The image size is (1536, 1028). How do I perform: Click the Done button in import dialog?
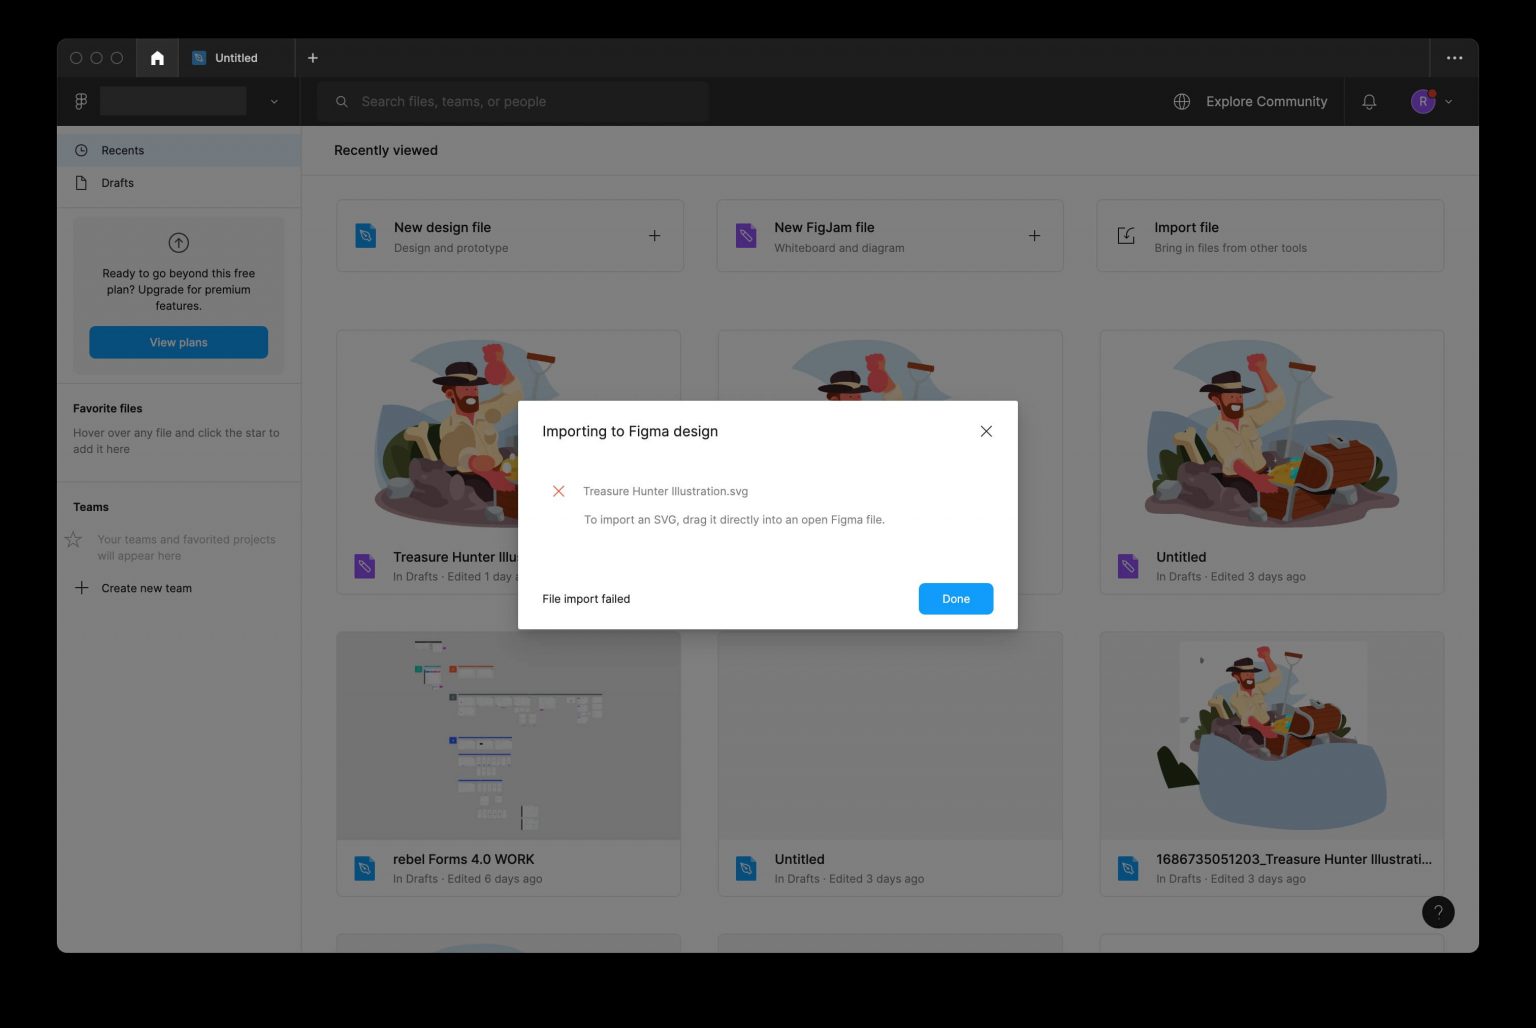[955, 598]
